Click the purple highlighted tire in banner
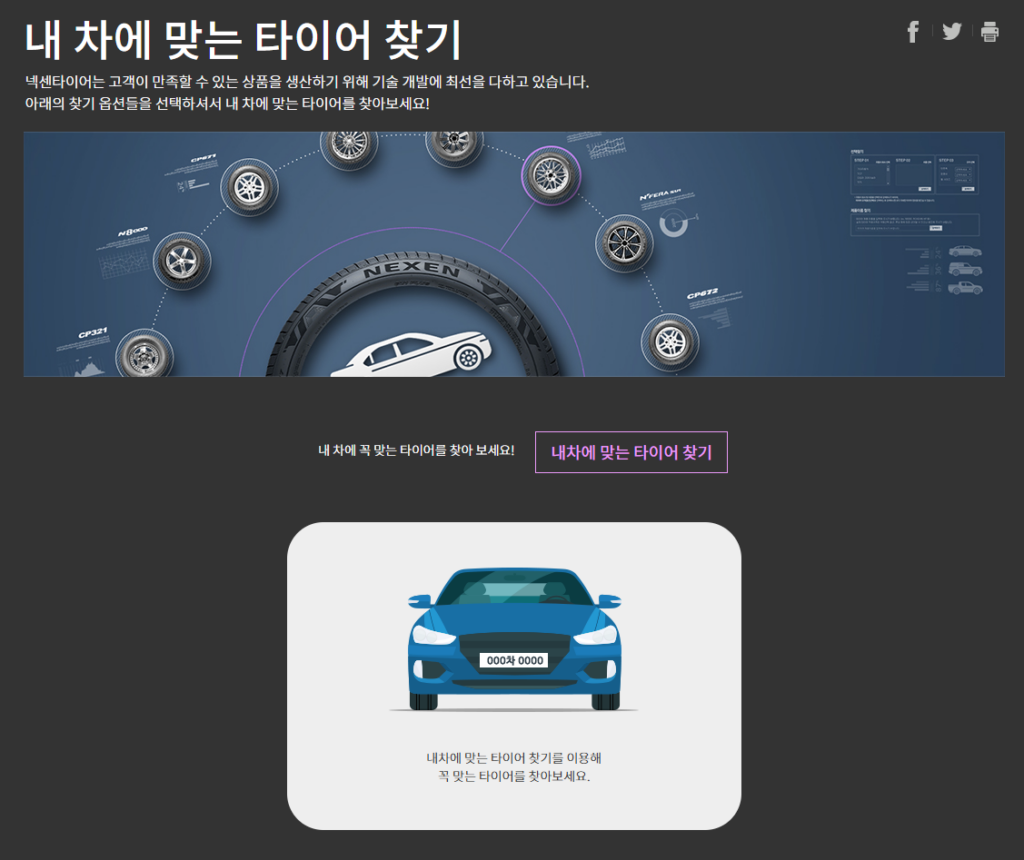 pyautogui.click(x=551, y=176)
